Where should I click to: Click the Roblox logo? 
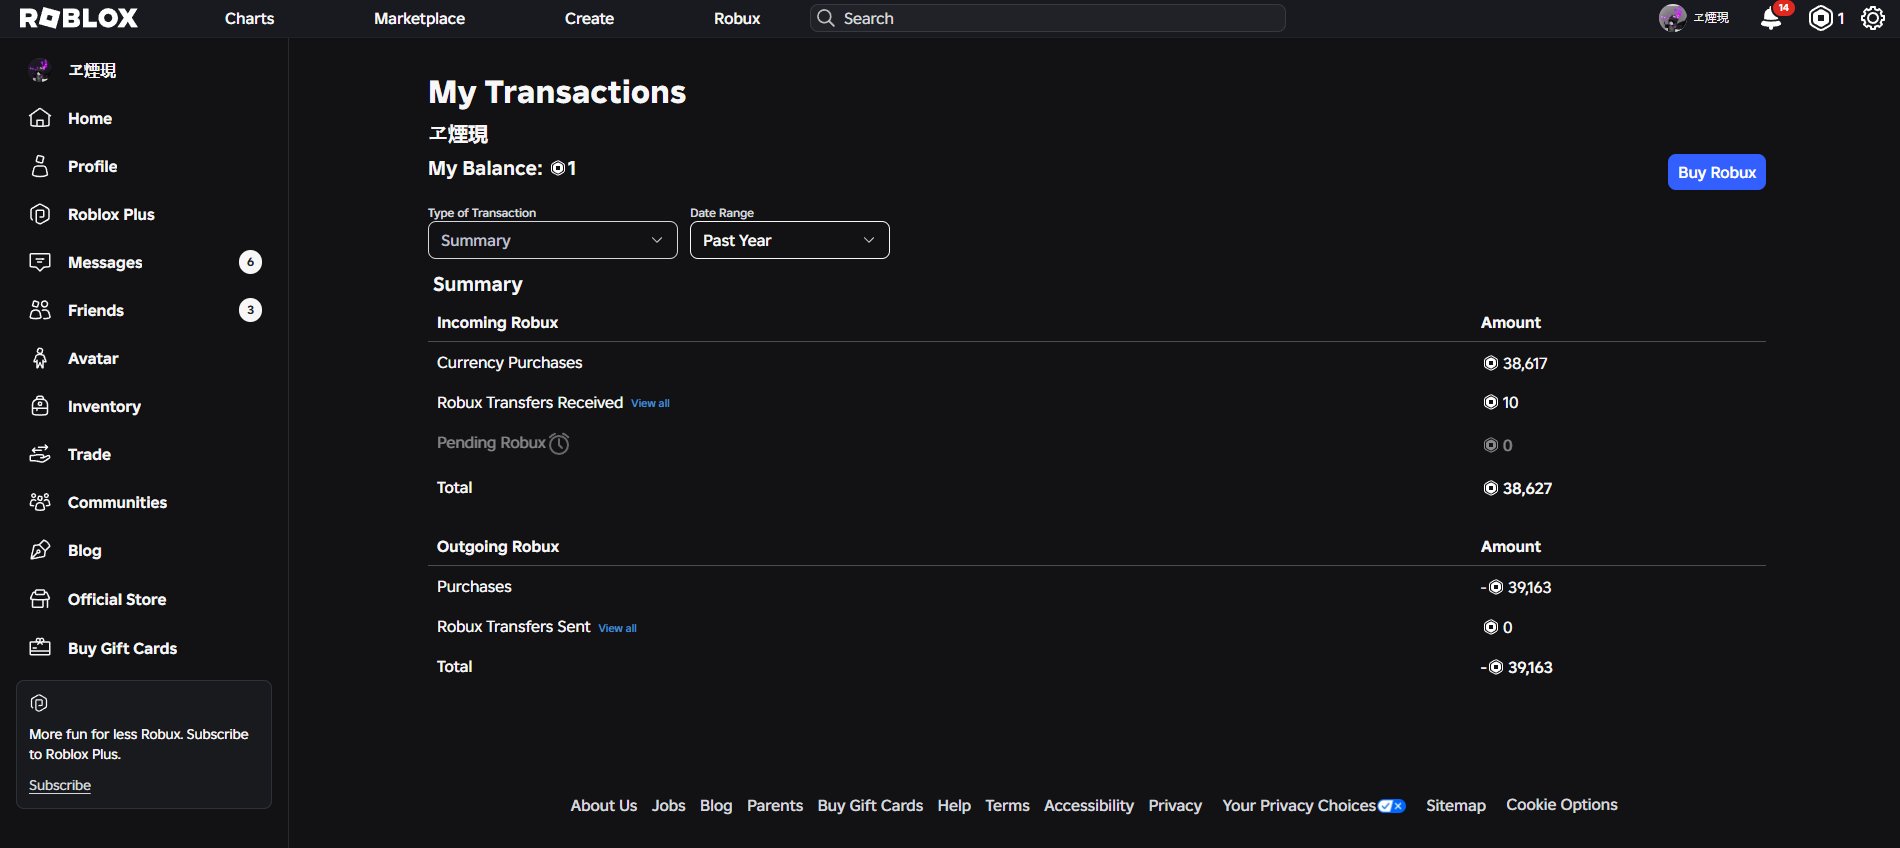[x=78, y=18]
